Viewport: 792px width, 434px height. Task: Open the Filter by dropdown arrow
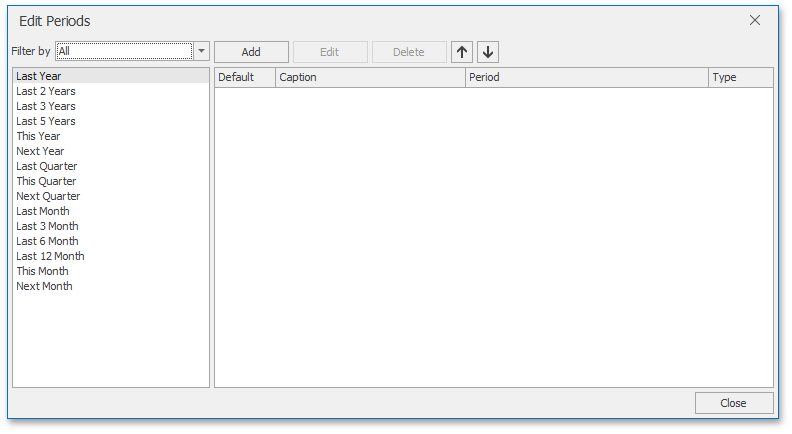point(201,51)
